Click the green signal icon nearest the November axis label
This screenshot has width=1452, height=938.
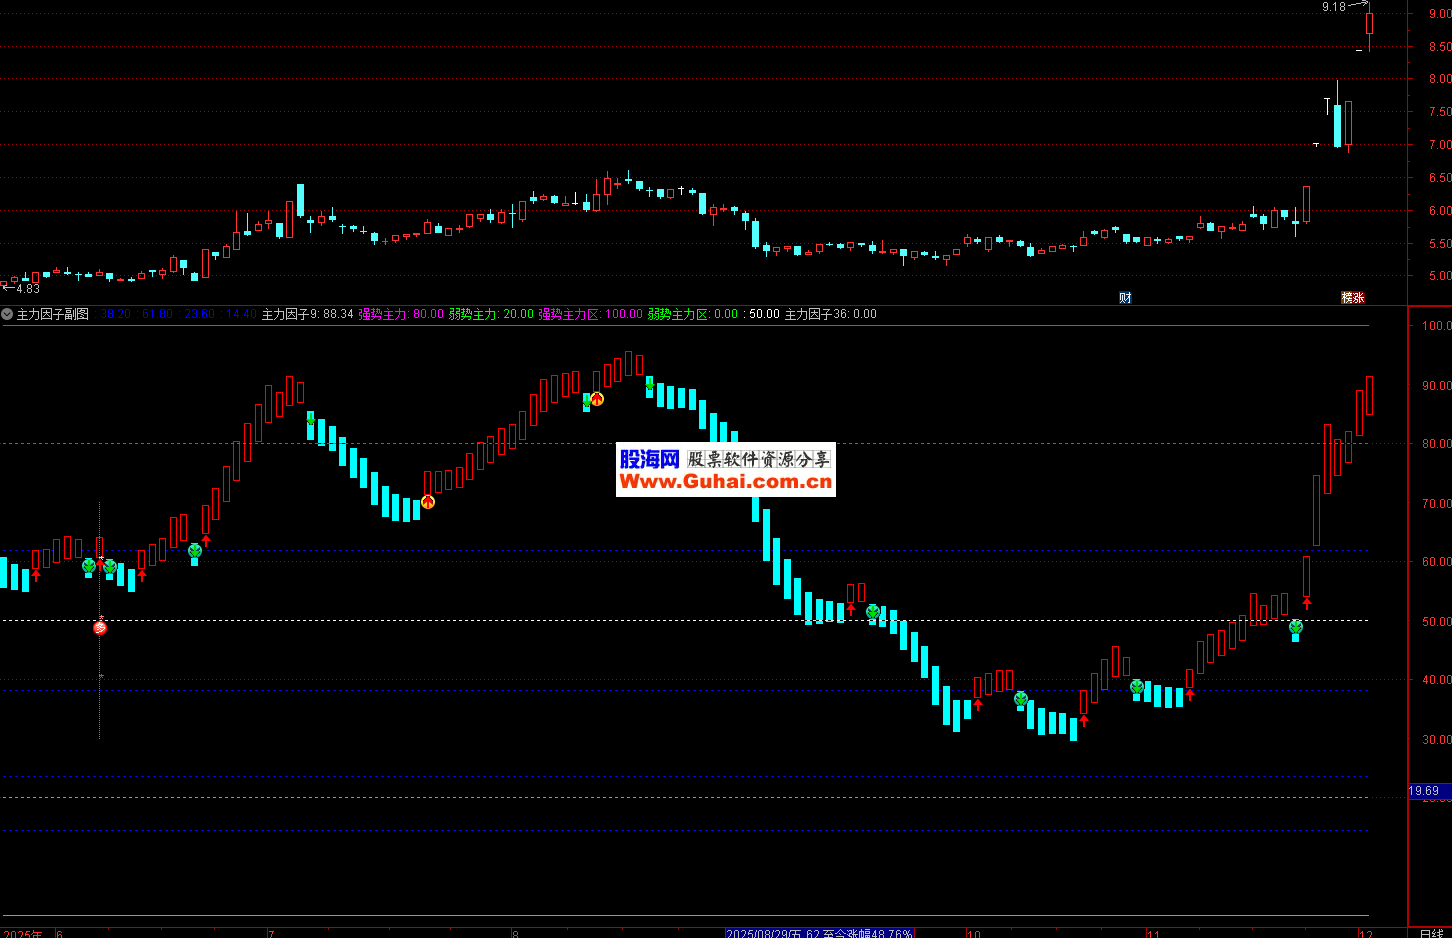click(1137, 687)
